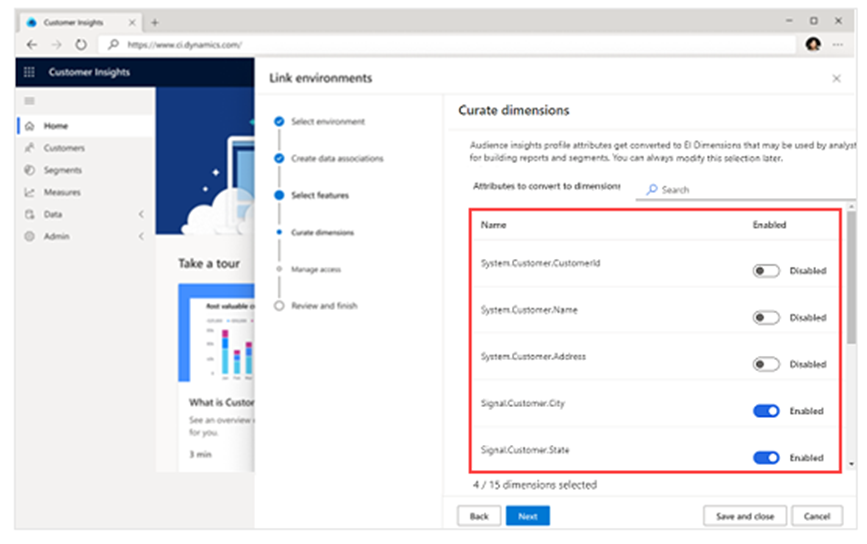Click the attributes Search field

pos(745,190)
